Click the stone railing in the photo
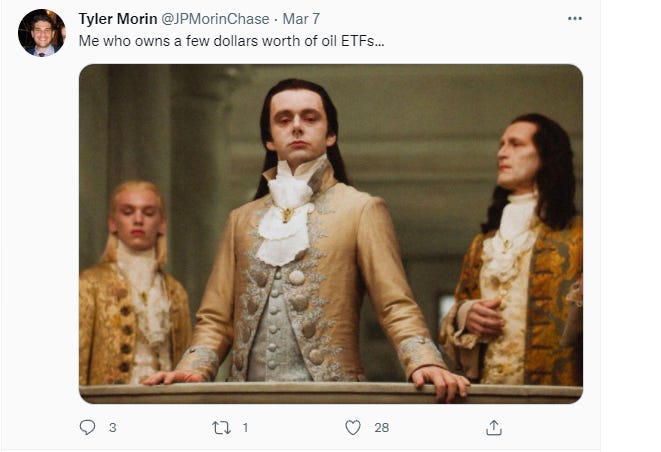661x452 pixels. pos(331,393)
